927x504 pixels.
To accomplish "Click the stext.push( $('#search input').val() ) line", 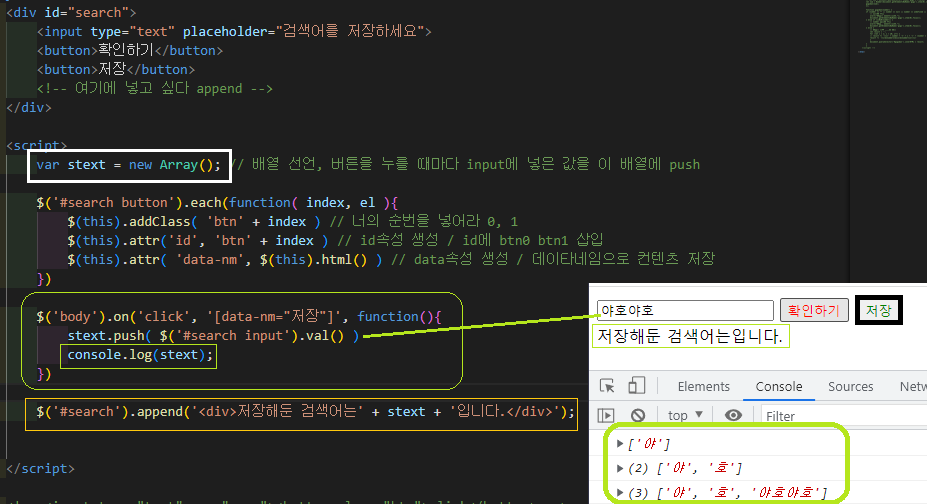I will [x=213, y=336].
